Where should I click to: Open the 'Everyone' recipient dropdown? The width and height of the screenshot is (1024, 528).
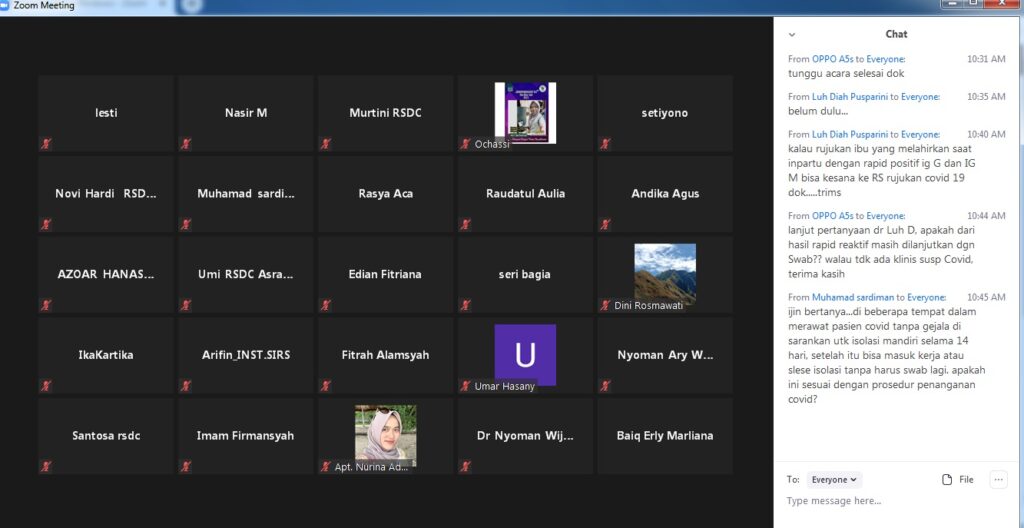(834, 480)
